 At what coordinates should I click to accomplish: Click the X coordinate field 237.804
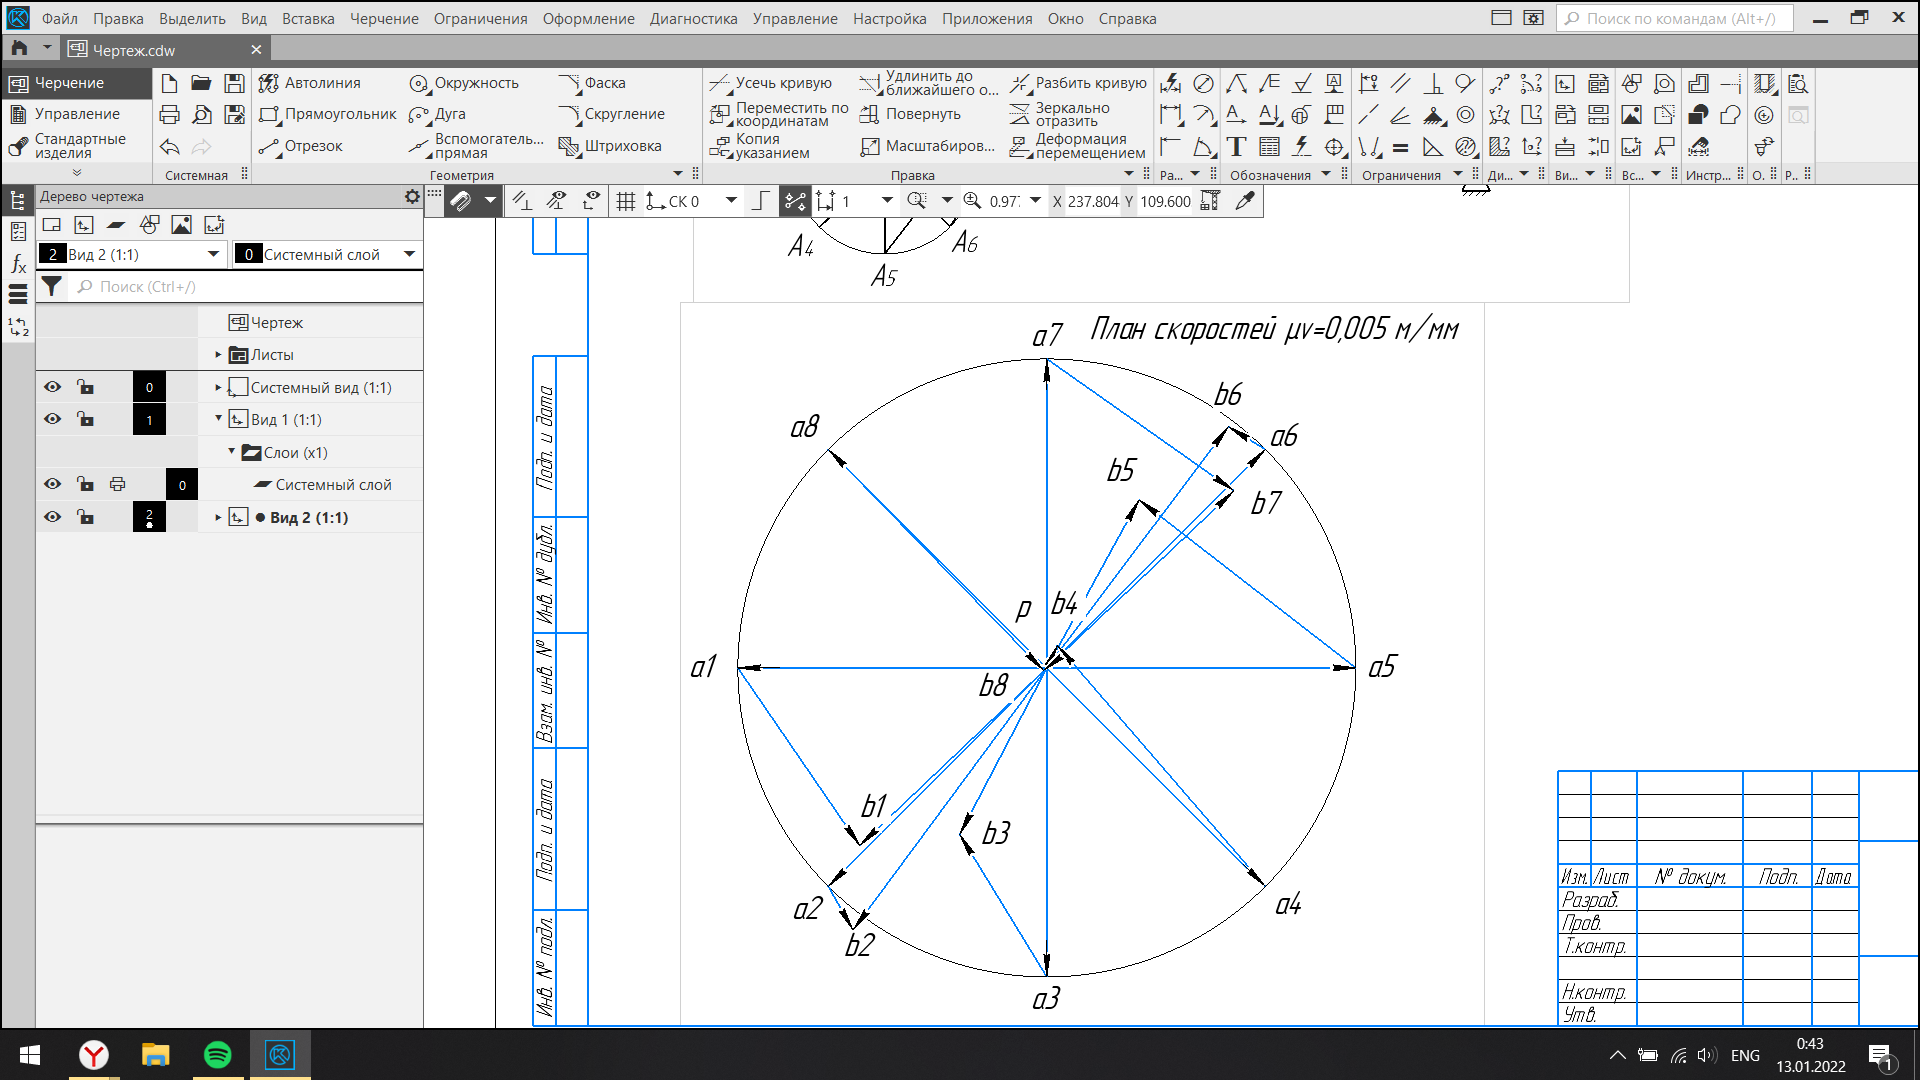coord(1092,201)
